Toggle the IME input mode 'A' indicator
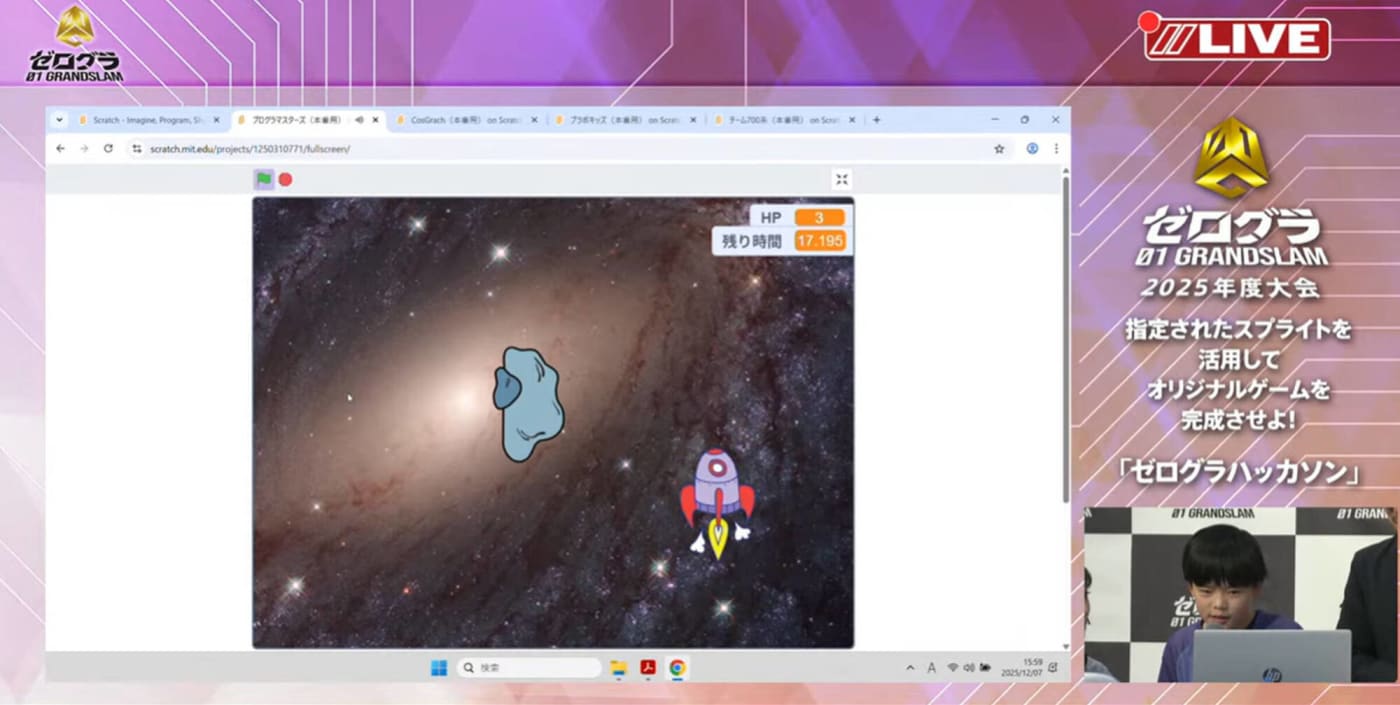 (931, 668)
